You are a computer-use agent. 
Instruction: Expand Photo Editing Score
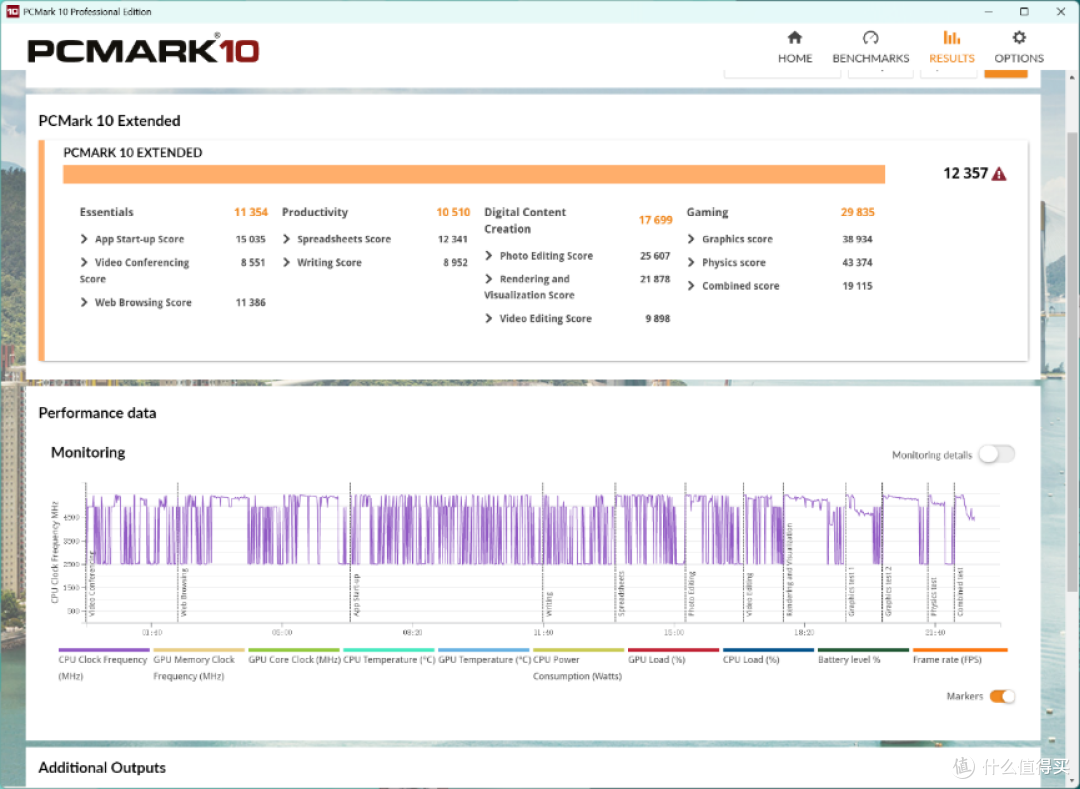point(489,255)
